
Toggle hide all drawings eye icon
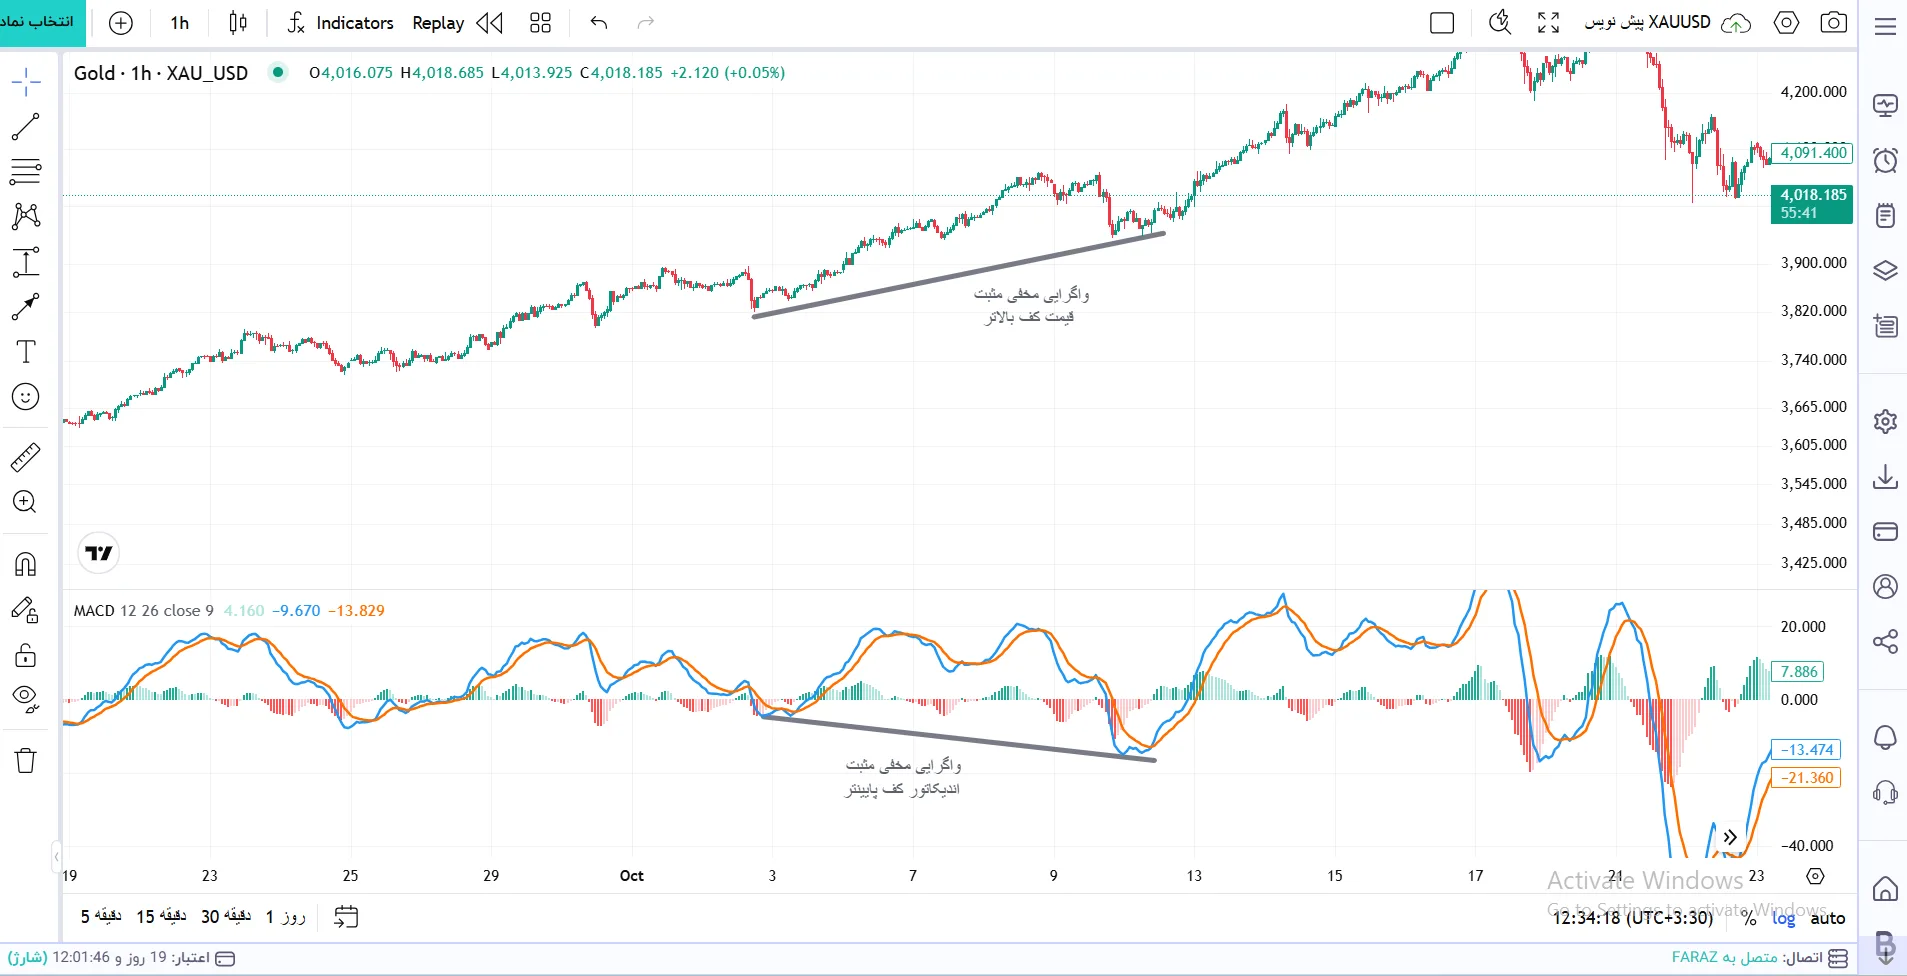click(26, 698)
